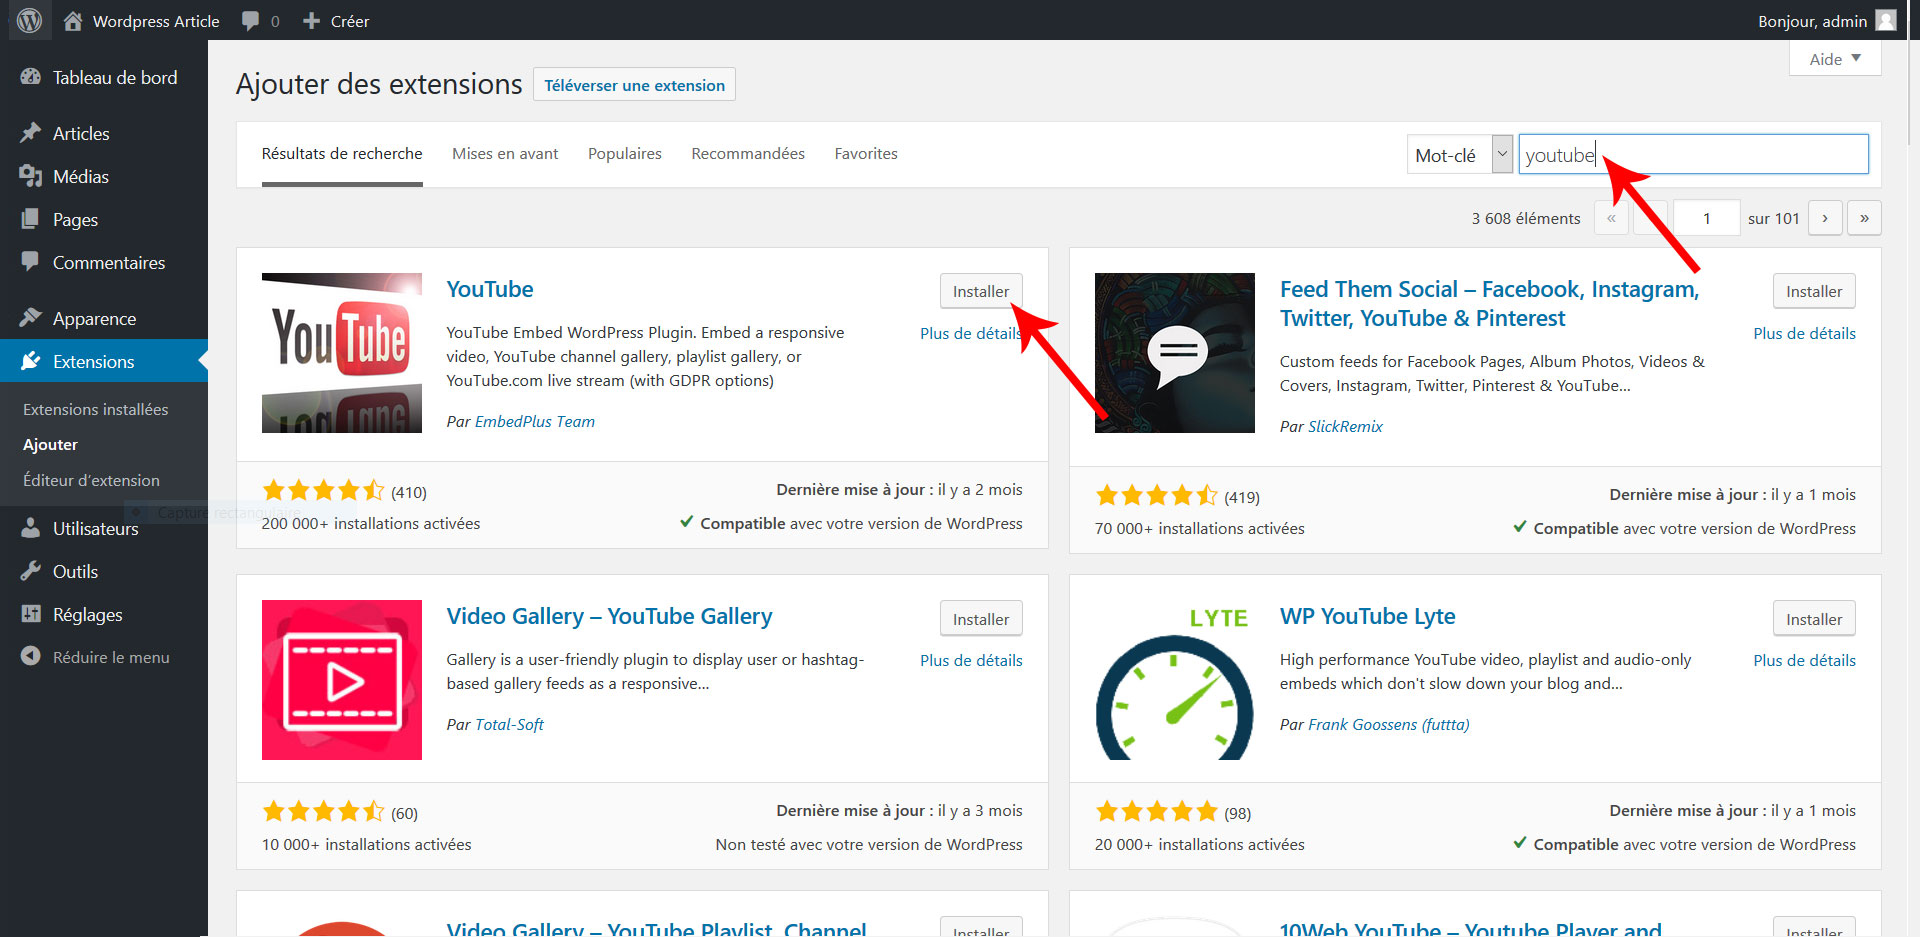The height and width of the screenshot is (937, 1920).
Task: Click the Réglages settings icon
Action: point(31,614)
